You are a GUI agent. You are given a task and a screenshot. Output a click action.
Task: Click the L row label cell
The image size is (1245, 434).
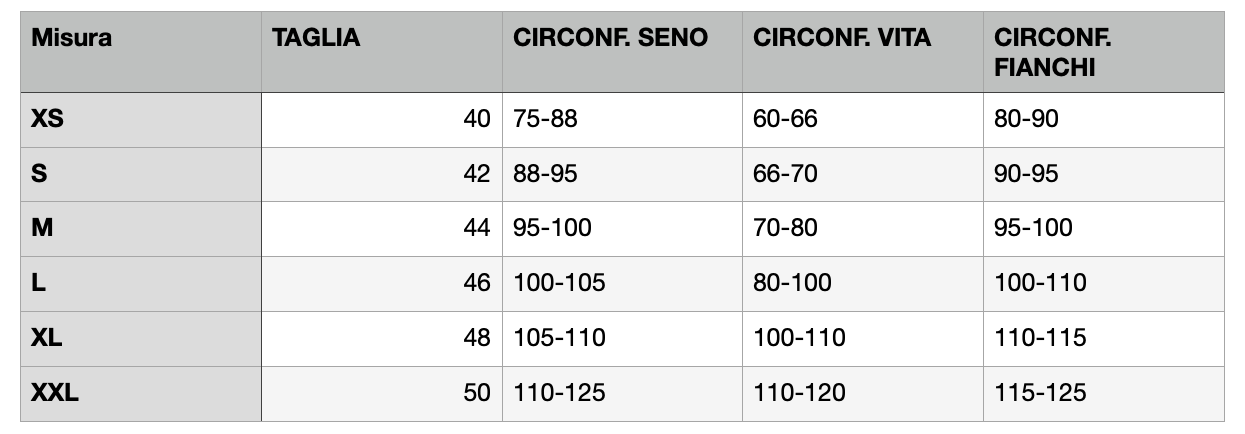click(x=141, y=284)
